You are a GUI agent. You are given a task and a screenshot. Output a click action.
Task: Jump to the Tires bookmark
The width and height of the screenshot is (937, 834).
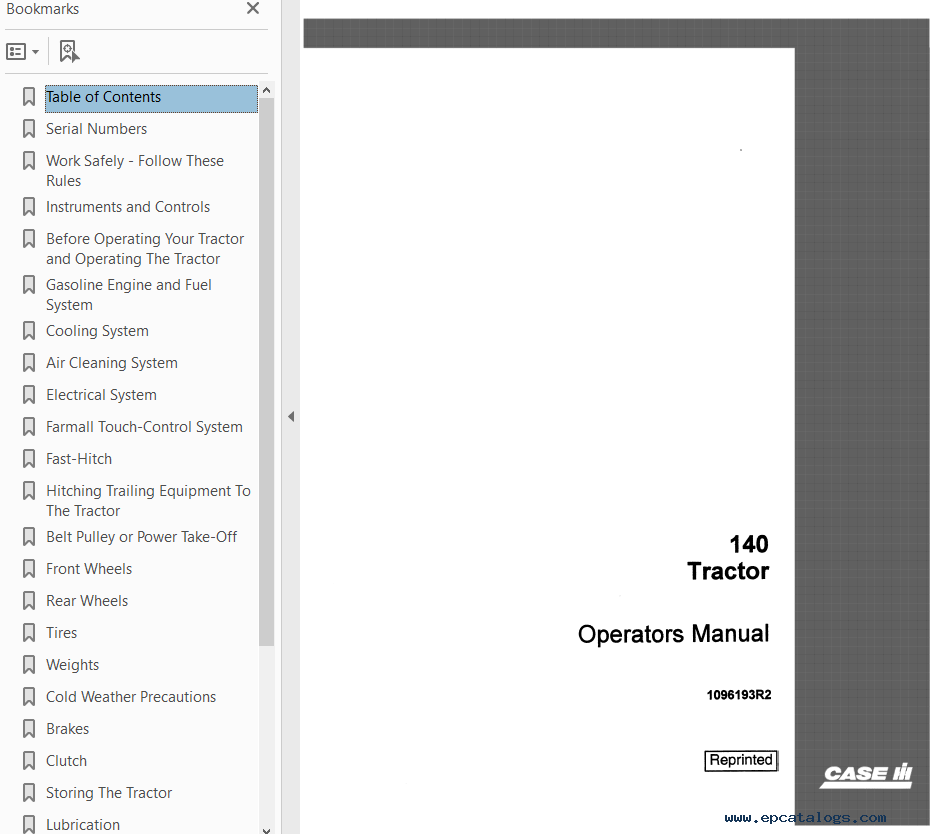pyautogui.click(x=62, y=633)
